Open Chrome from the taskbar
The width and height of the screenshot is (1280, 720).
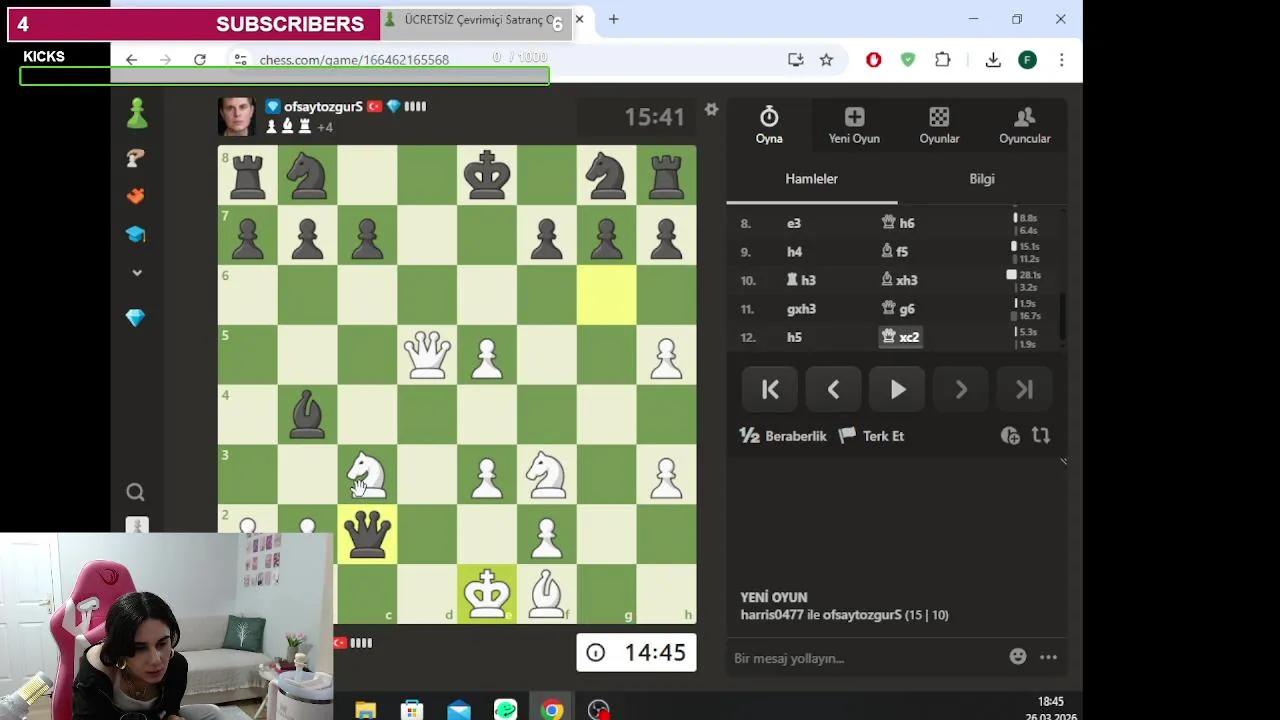coord(552,710)
